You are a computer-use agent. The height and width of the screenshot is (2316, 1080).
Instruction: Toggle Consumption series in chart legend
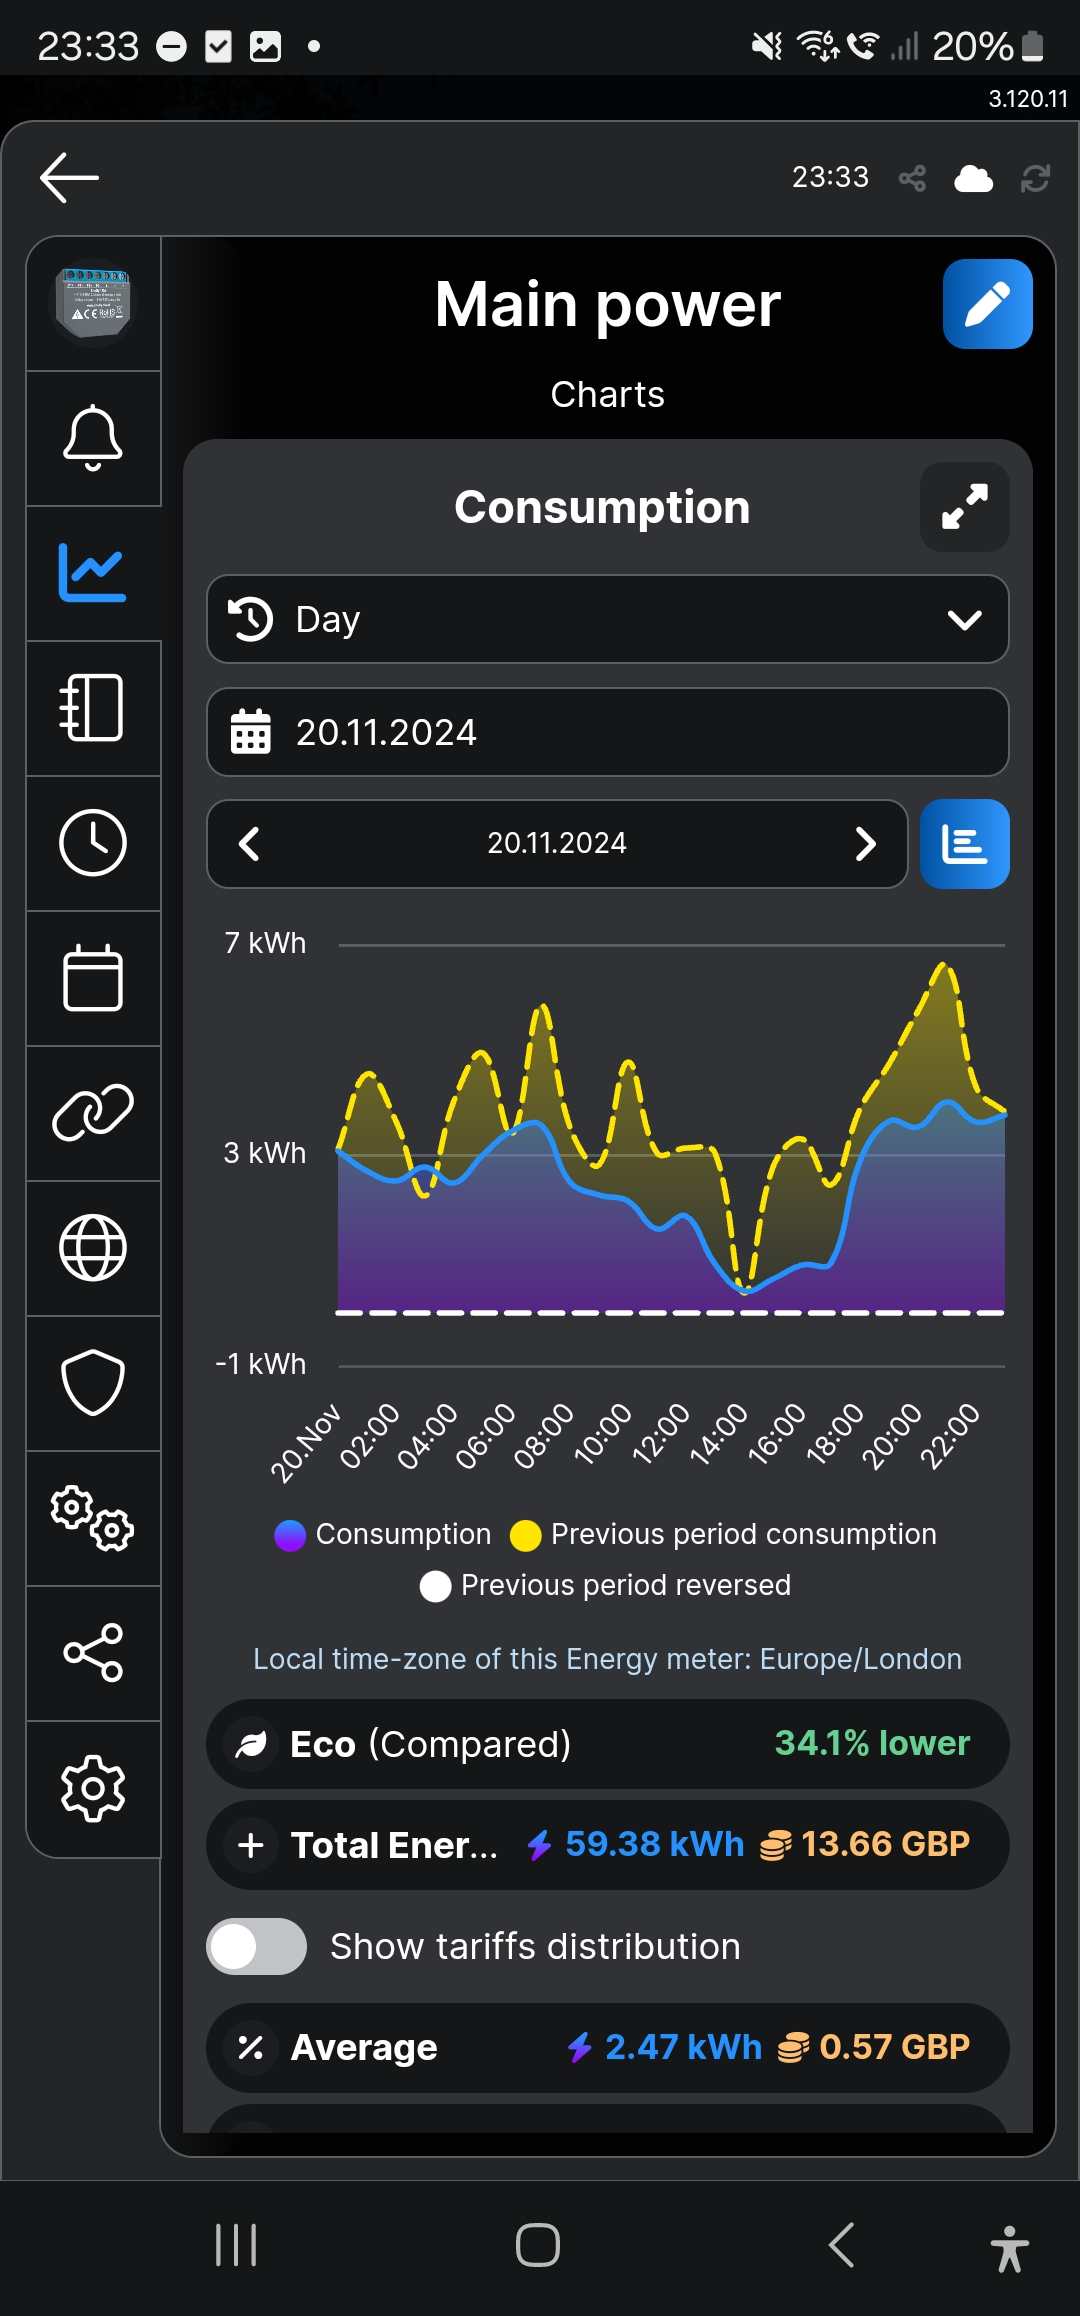pyautogui.click(x=383, y=1534)
